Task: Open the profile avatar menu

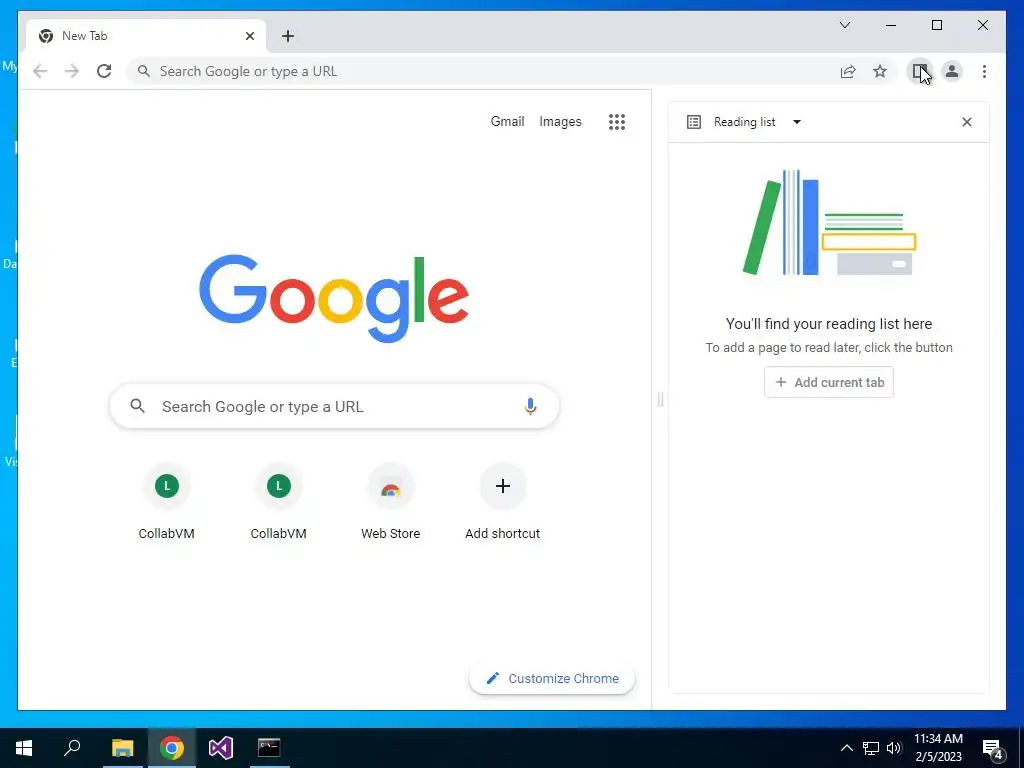Action: pyautogui.click(x=952, y=71)
